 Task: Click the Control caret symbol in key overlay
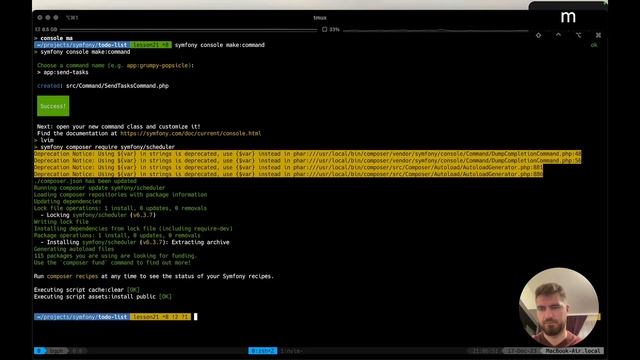[x=558, y=35]
